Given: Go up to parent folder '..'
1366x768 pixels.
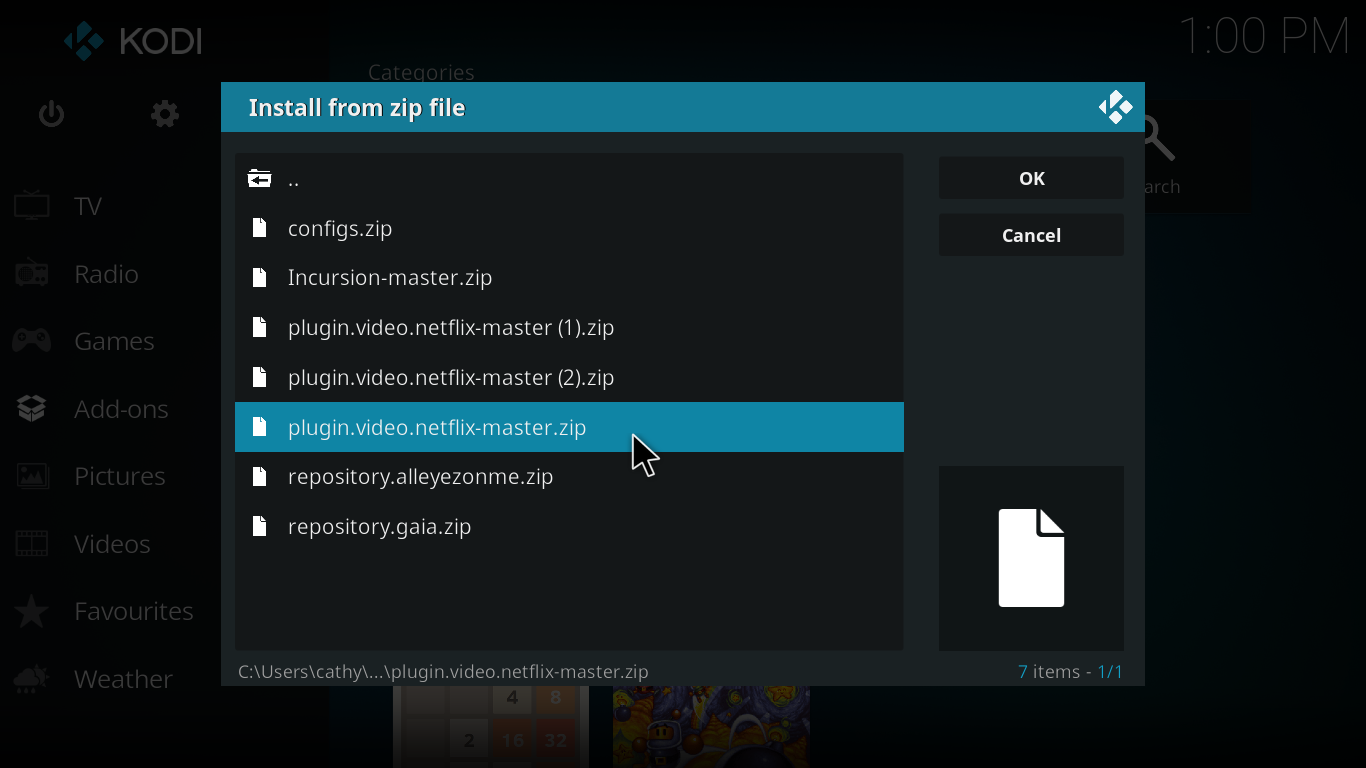Looking at the screenshot, I should click(x=569, y=179).
